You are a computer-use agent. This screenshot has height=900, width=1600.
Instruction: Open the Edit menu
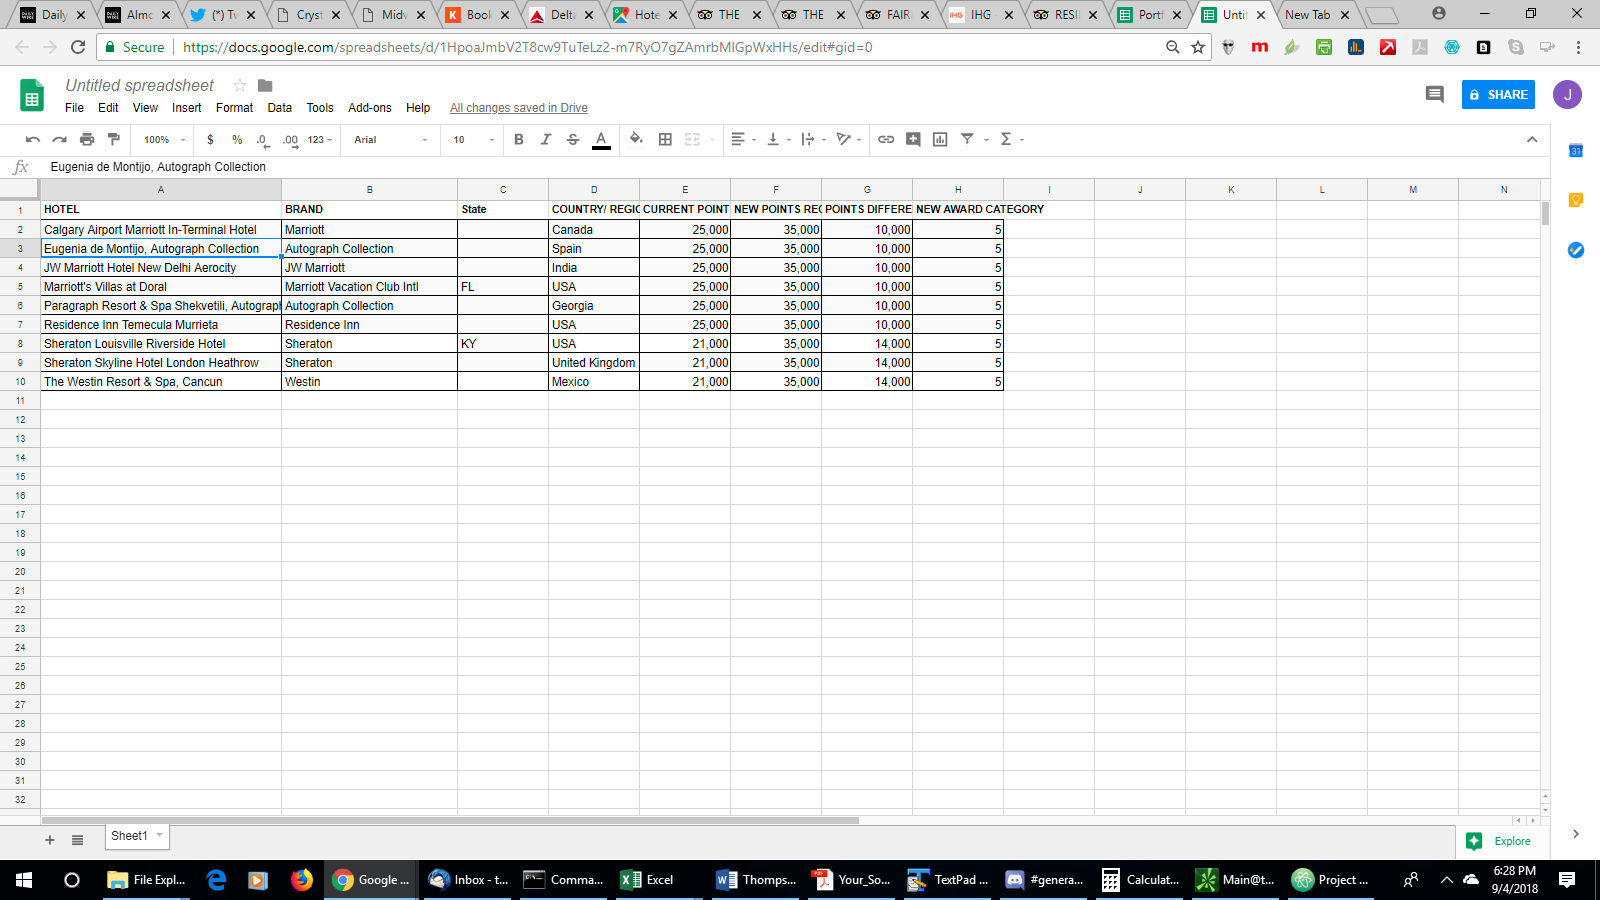click(x=108, y=108)
